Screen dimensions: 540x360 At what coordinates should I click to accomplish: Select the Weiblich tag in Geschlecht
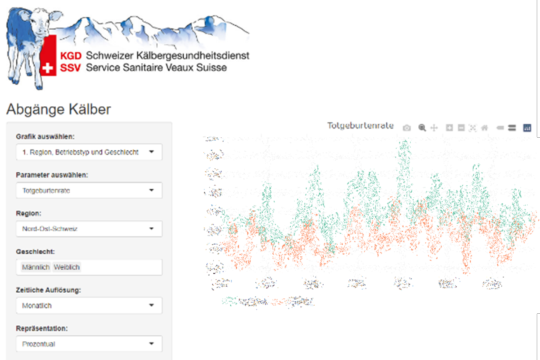(66, 267)
